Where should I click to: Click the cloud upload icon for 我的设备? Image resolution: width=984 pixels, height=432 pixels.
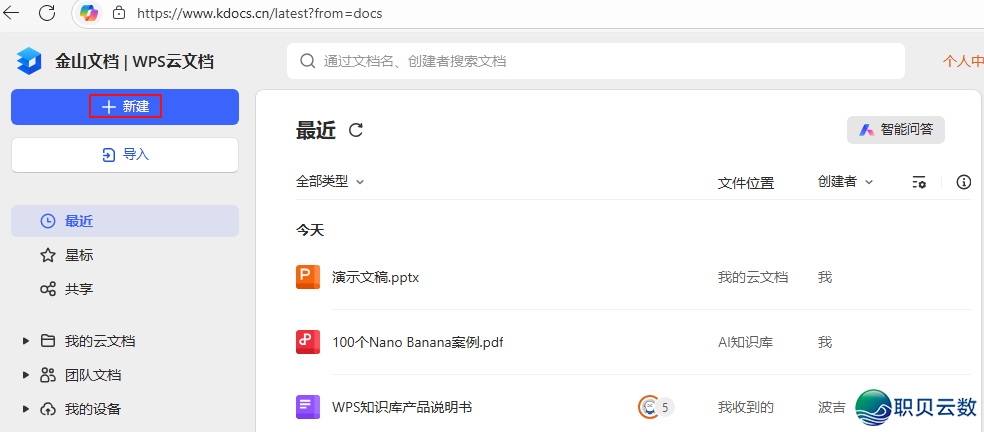click(48, 409)
